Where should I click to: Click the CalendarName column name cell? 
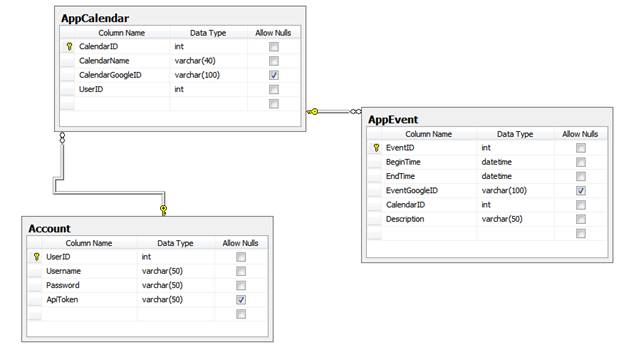coord(122,61)
